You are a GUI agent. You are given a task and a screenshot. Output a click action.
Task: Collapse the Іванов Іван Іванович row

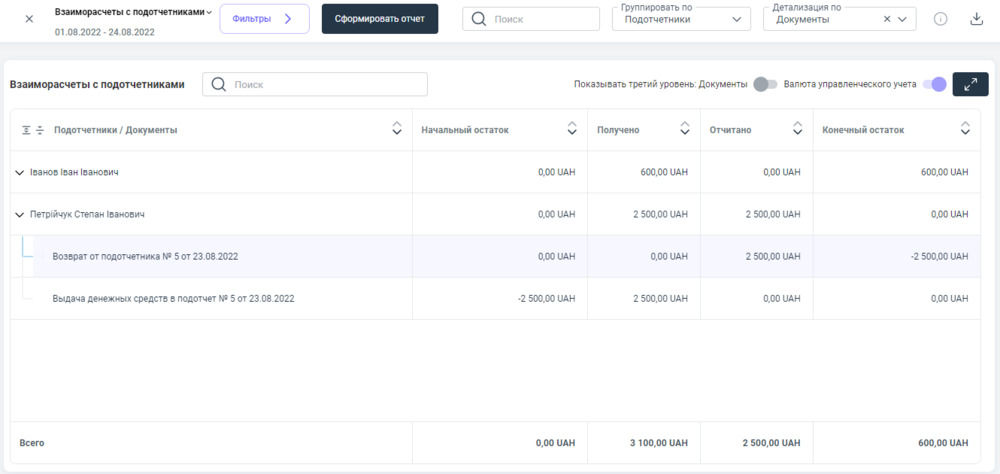click(20, 173)
